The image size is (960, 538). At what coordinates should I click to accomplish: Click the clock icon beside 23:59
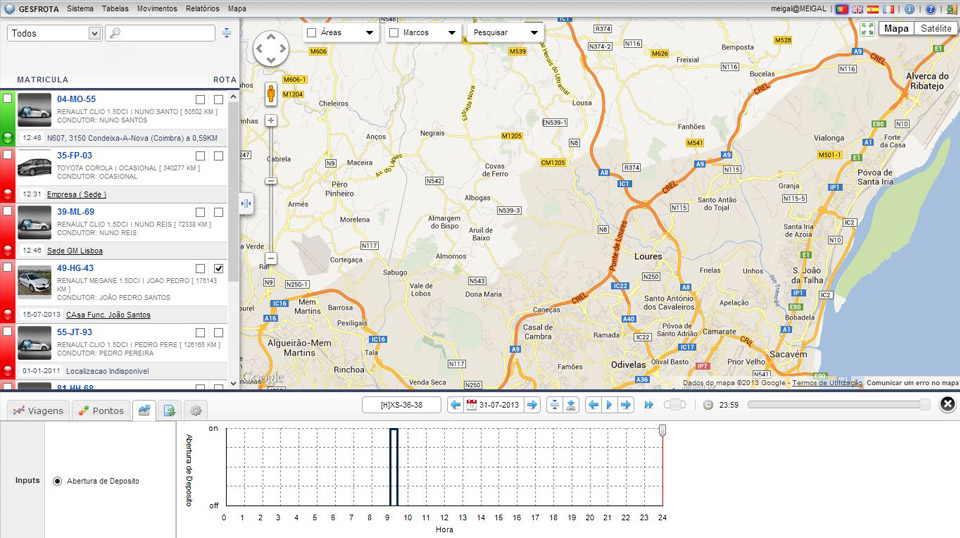(x=708, y=405)
